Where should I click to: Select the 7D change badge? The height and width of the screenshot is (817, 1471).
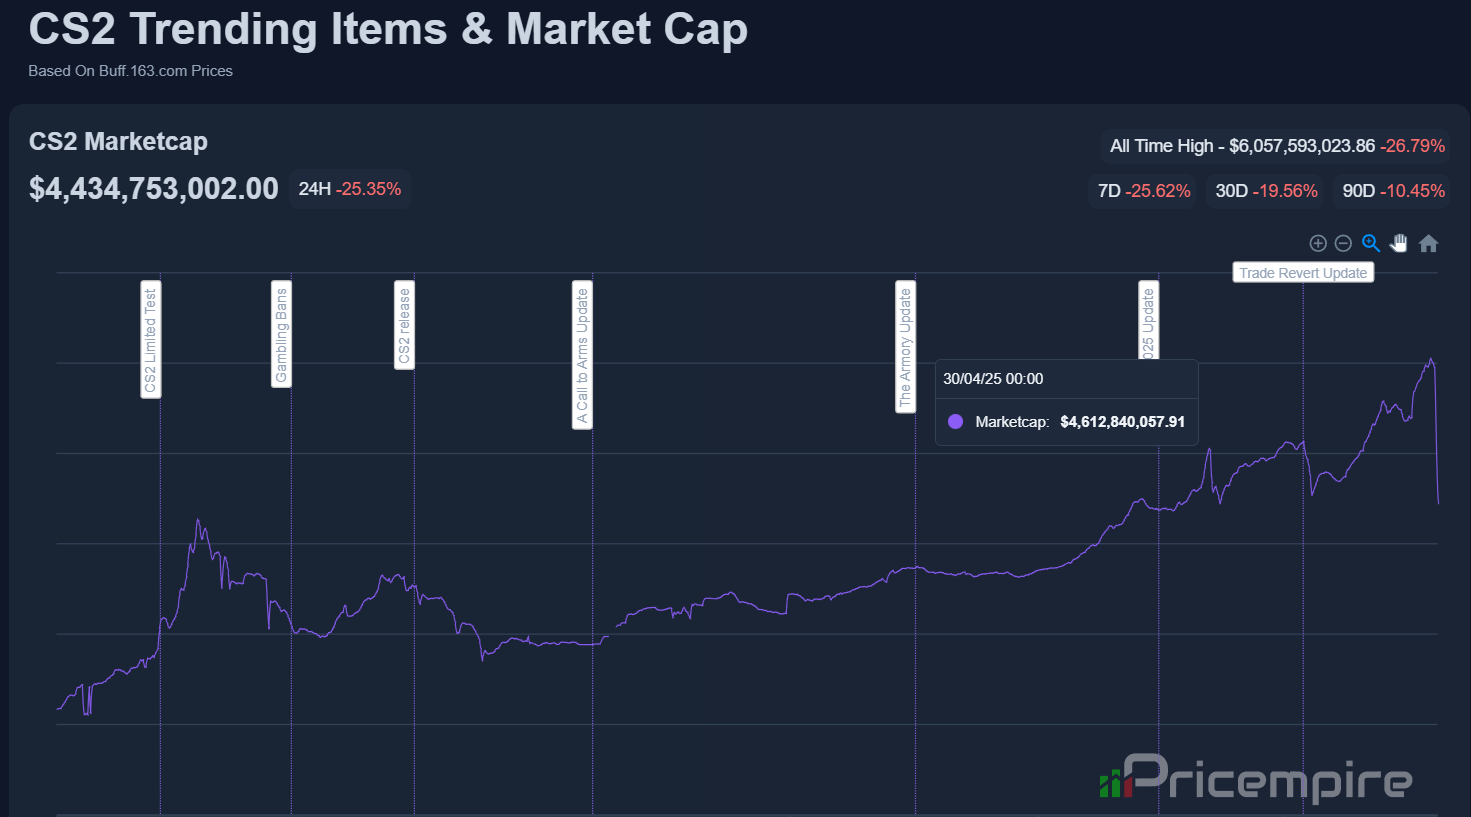click(x=1143, y=191)
